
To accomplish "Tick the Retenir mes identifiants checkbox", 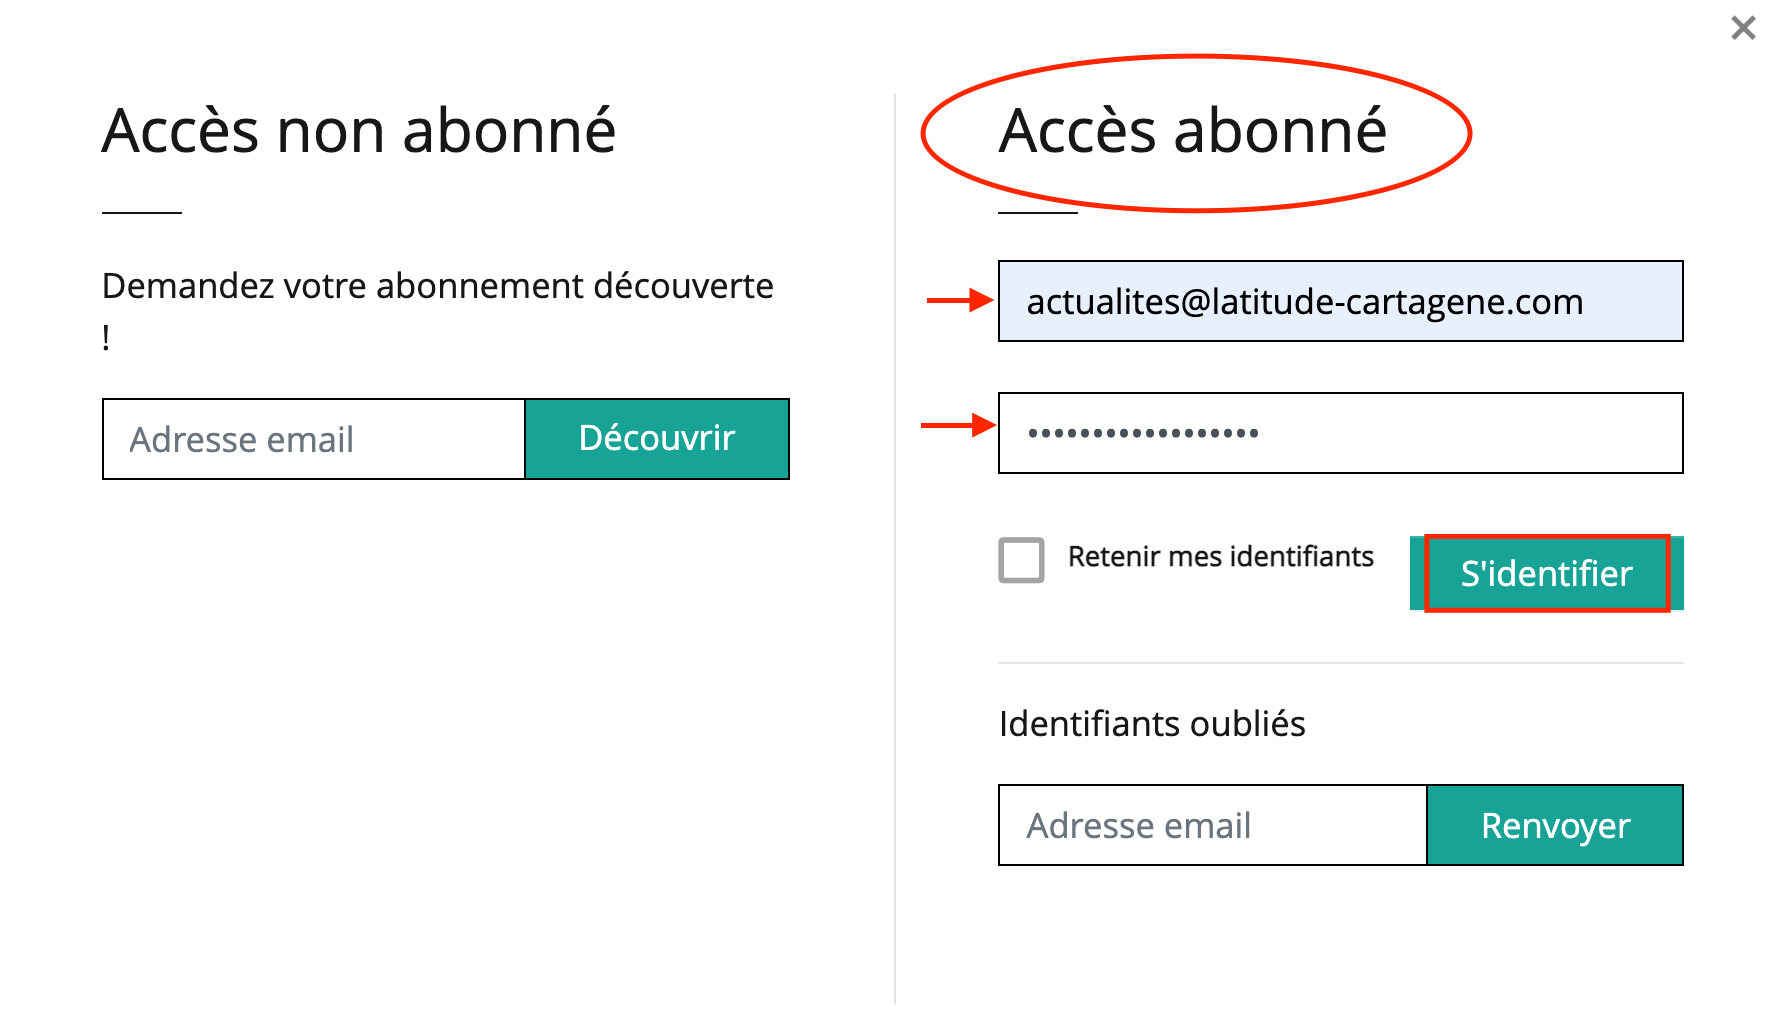I will click(1021, 560).
